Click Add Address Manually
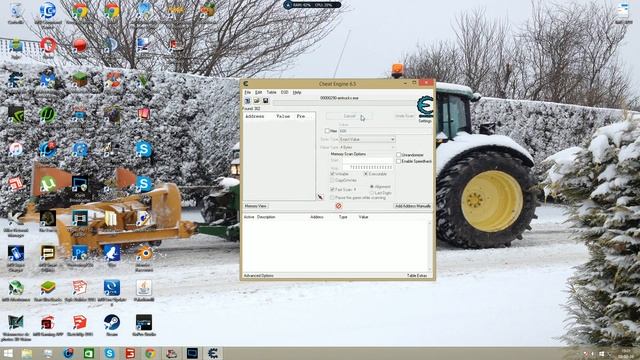640x360 pixels. (413, 206)
